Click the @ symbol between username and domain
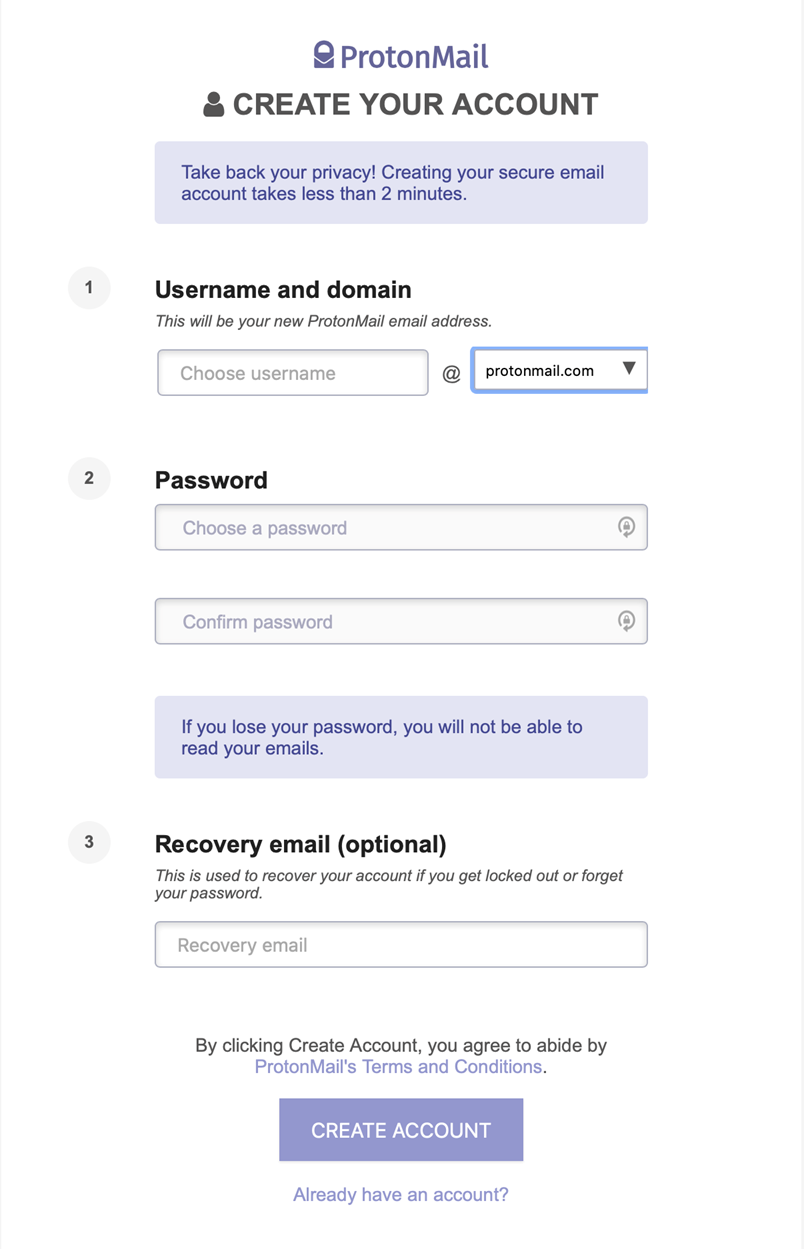This screenshot has width=804, height=1249. click(452, 374)
